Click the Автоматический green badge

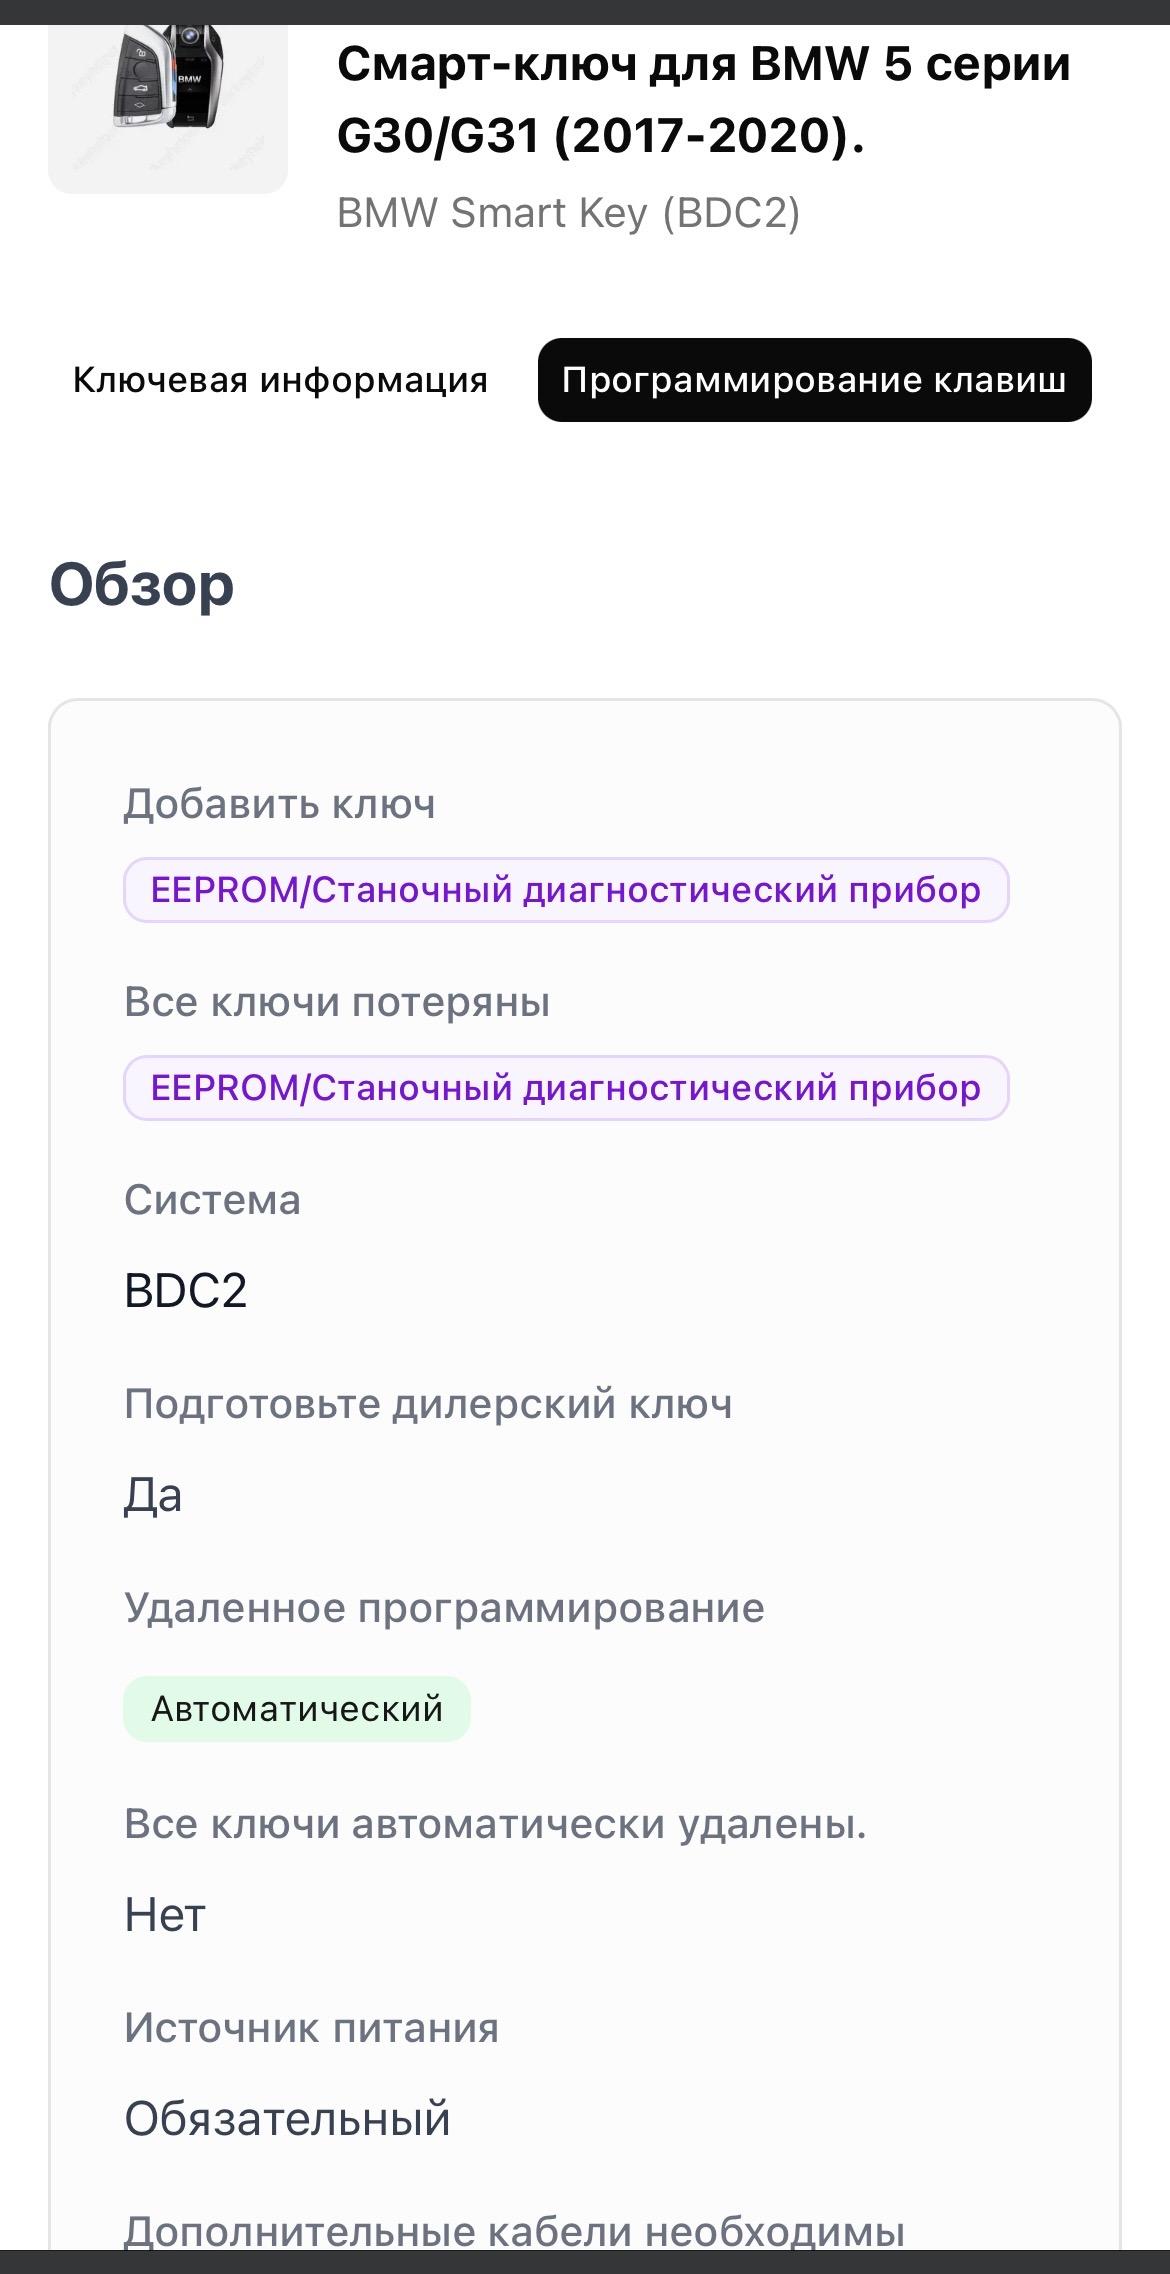pos(297,1709)
